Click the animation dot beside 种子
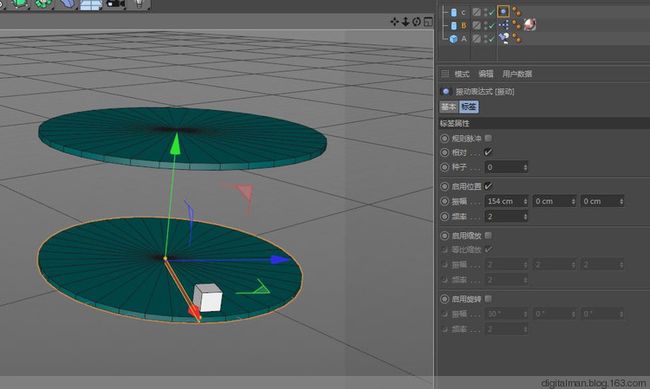The width and height of the screenshot is (650, 389). [444, 167]
